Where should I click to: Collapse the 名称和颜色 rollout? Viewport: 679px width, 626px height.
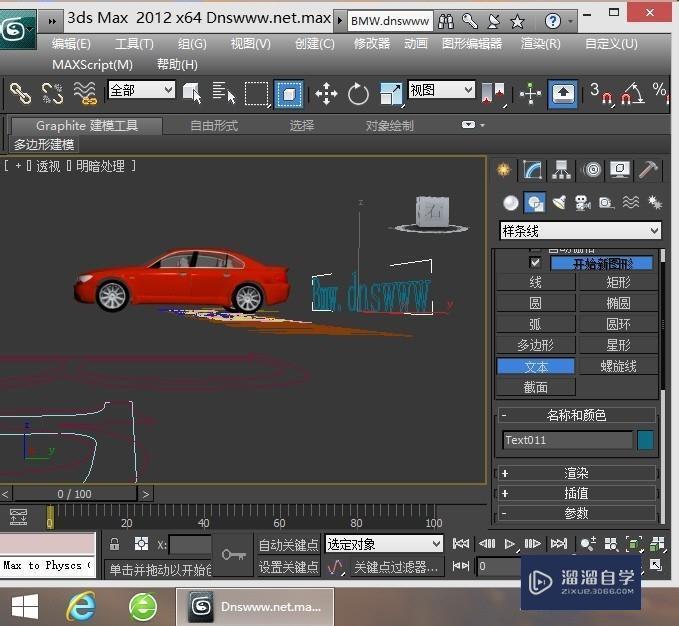coord(576,415)
